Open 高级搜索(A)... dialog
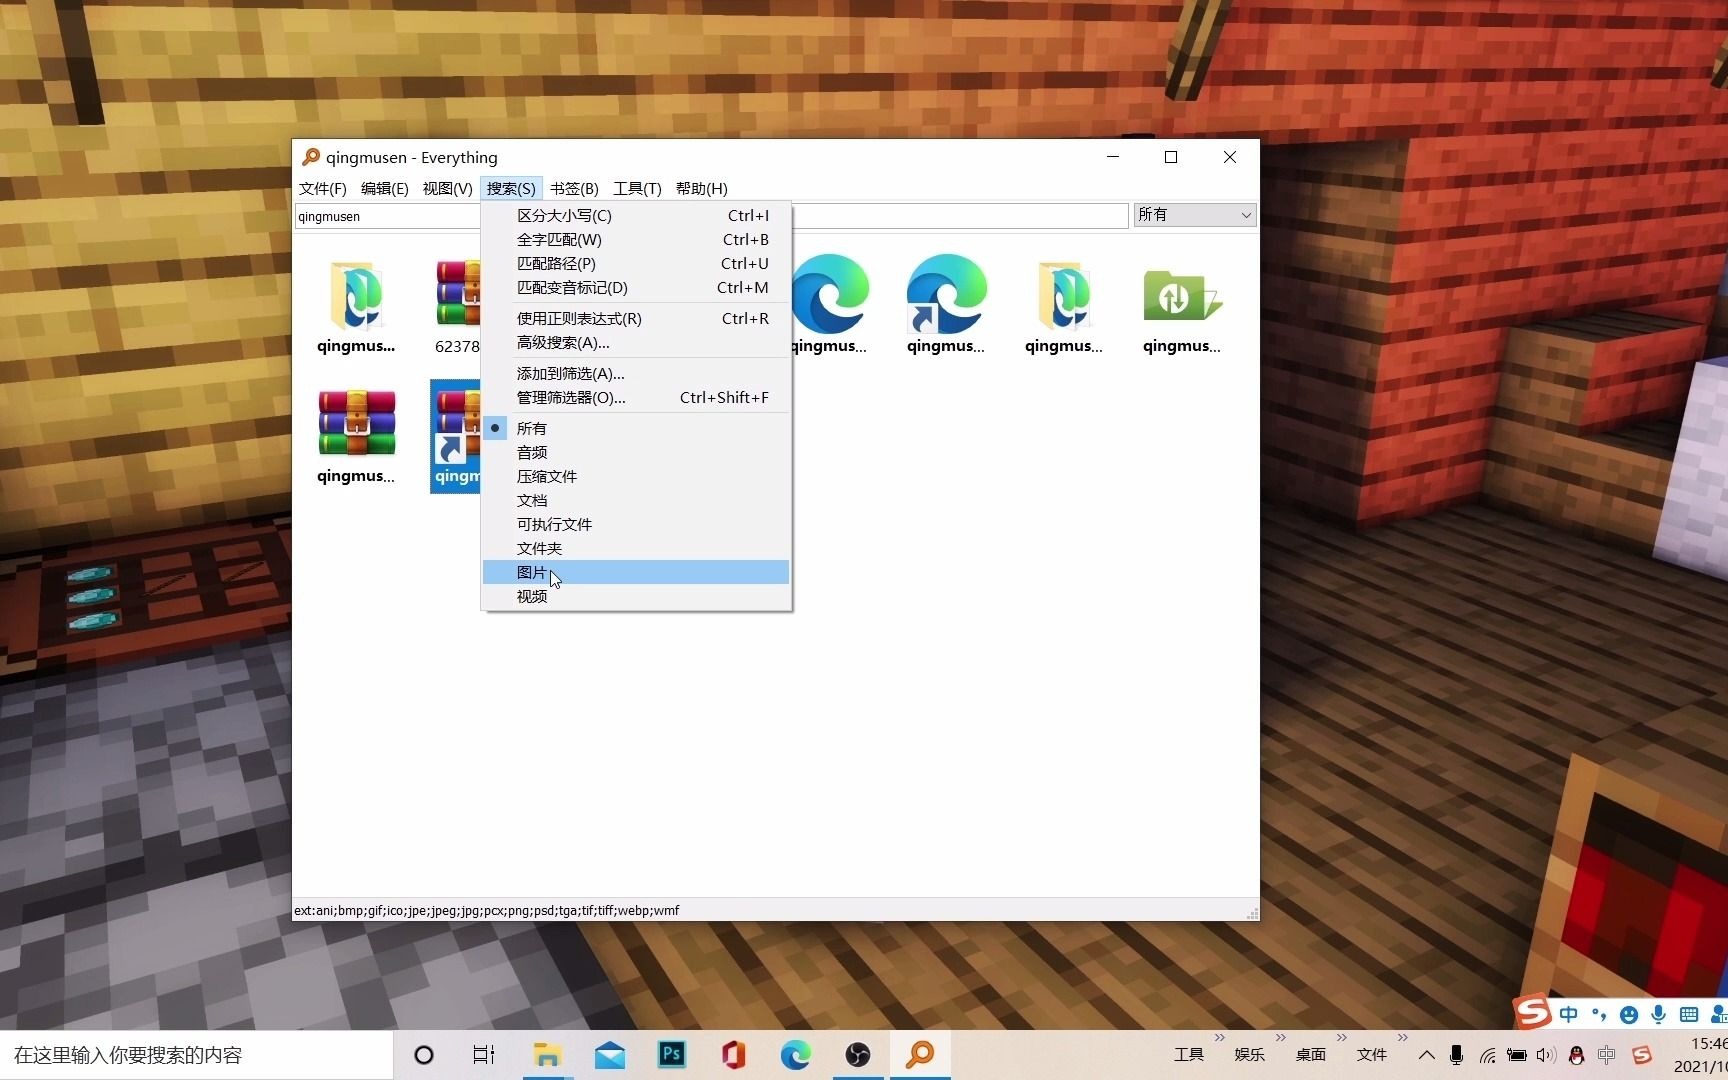 click(x=636, y=342)
